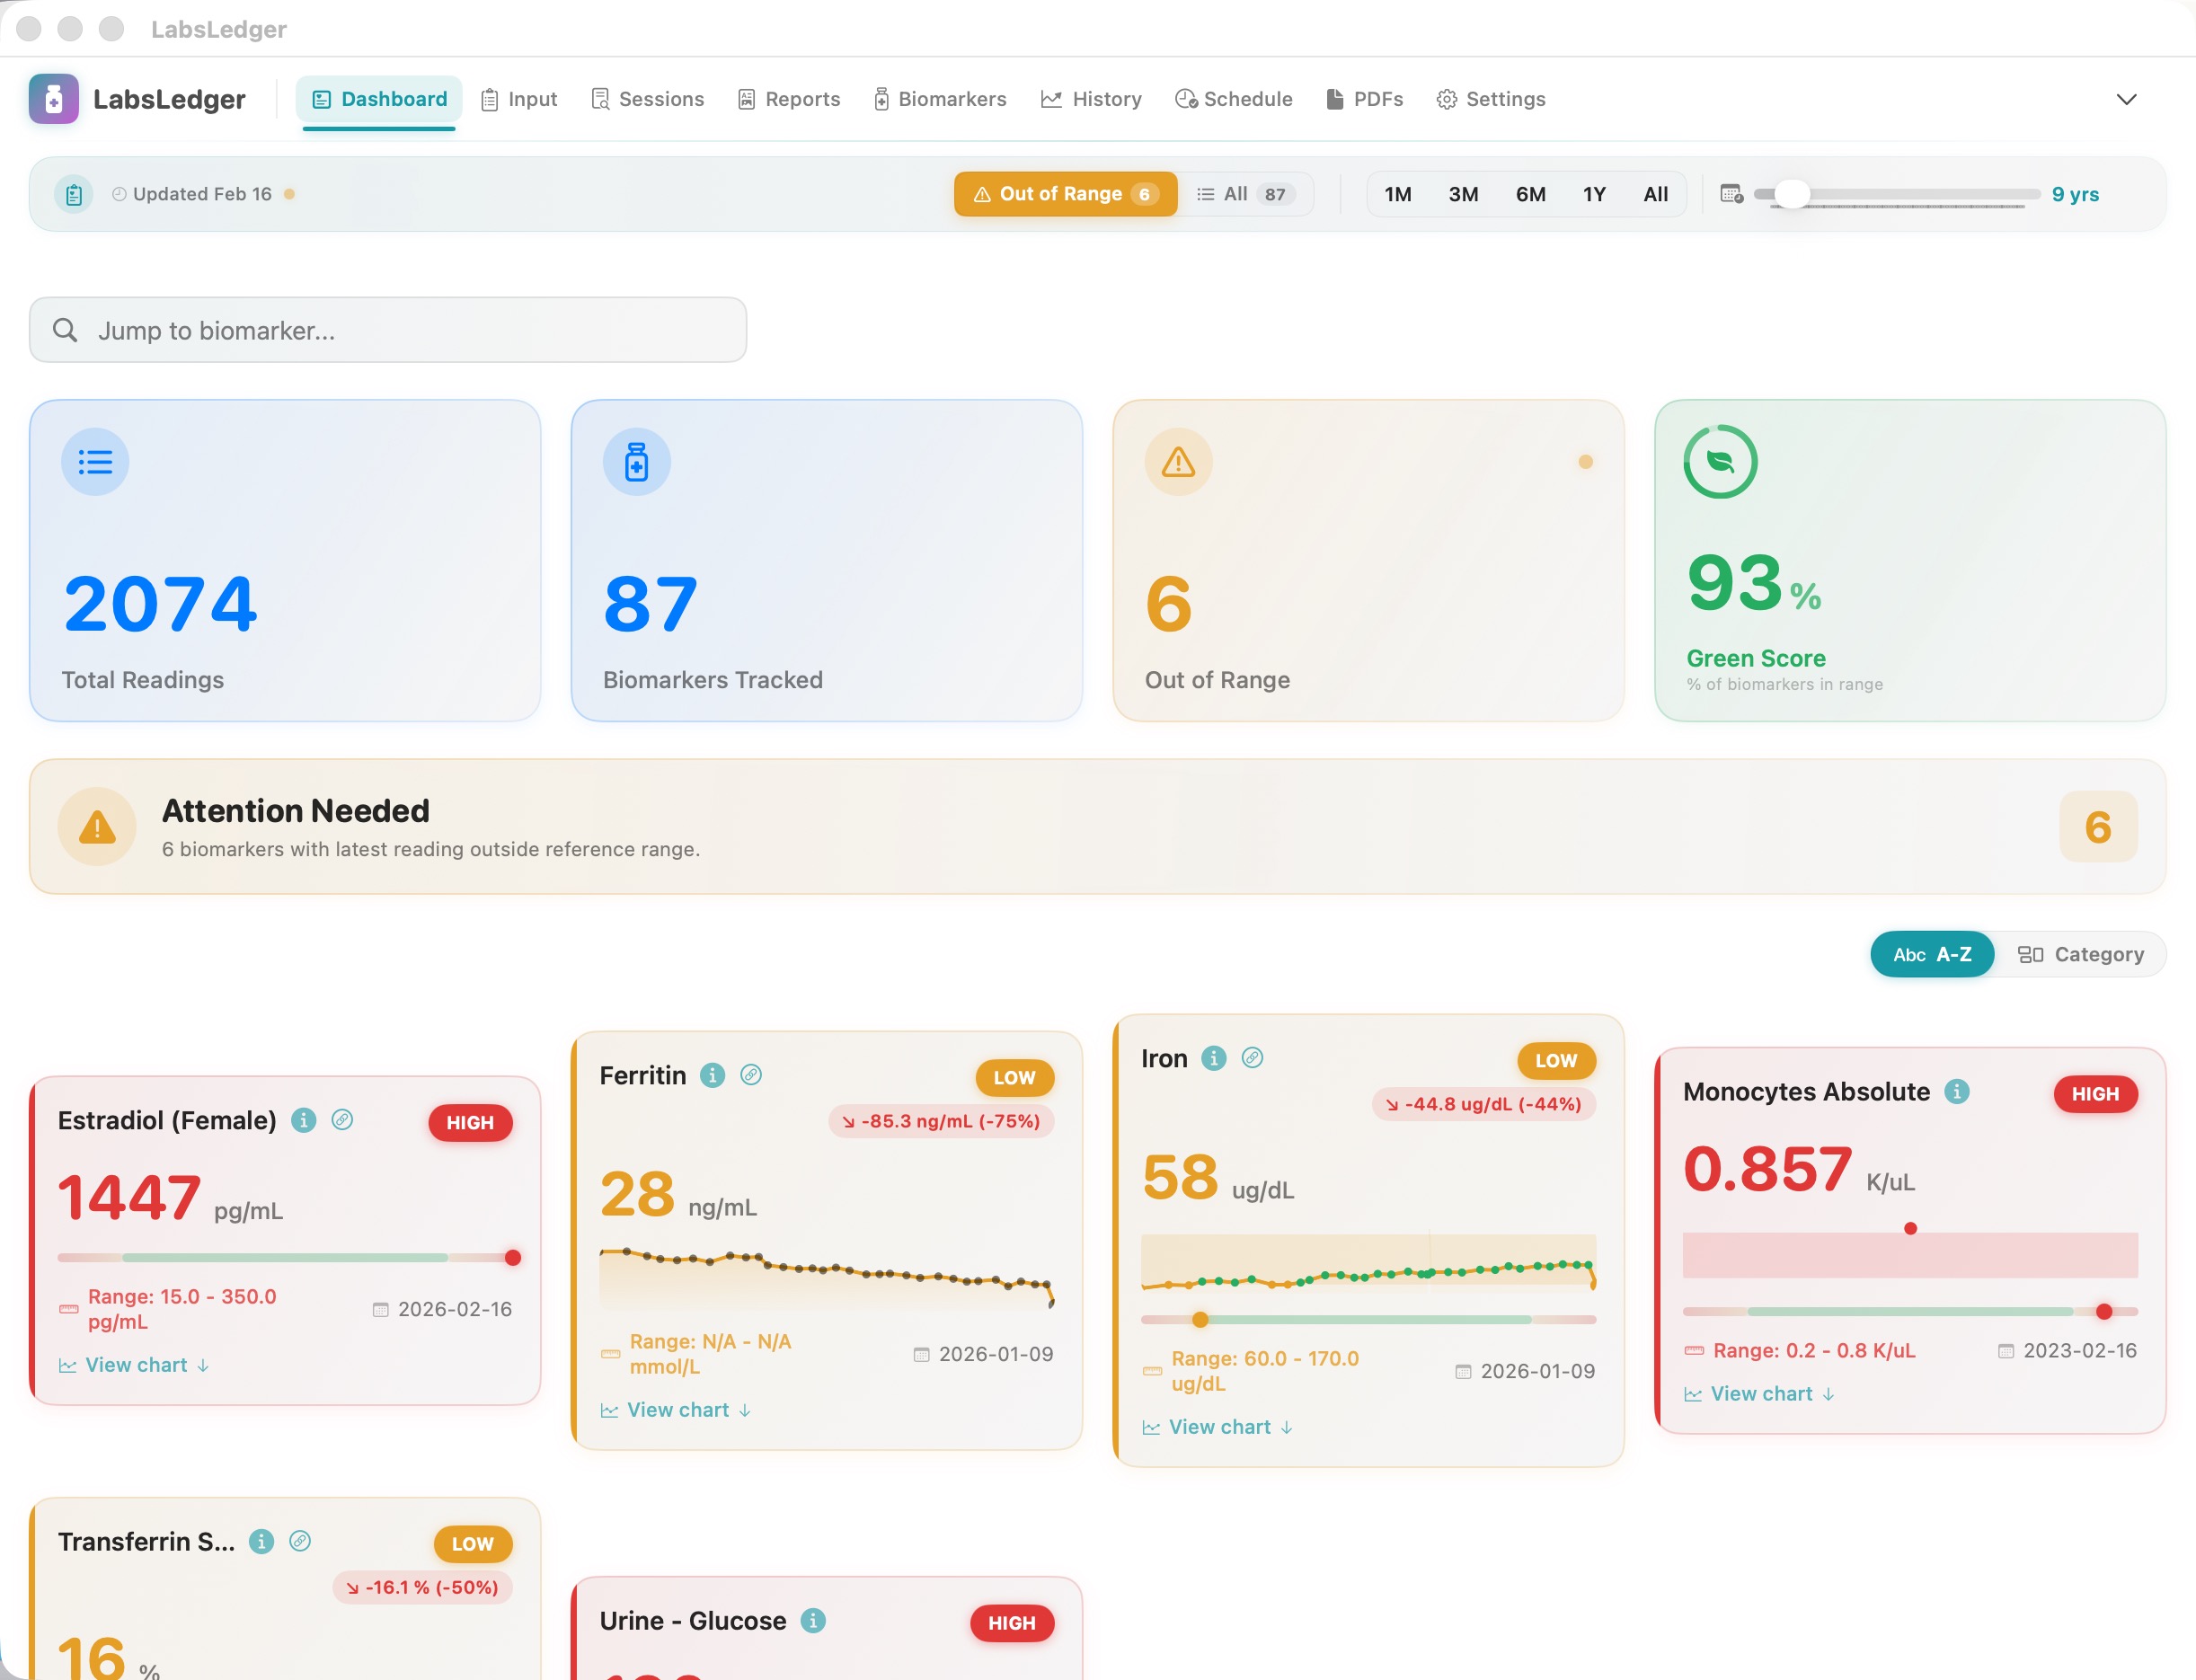Expand the dropdown chevron at top right
This screenshot has width=2196, height=1680.
pyautogui.click(x=2127, y=99)
